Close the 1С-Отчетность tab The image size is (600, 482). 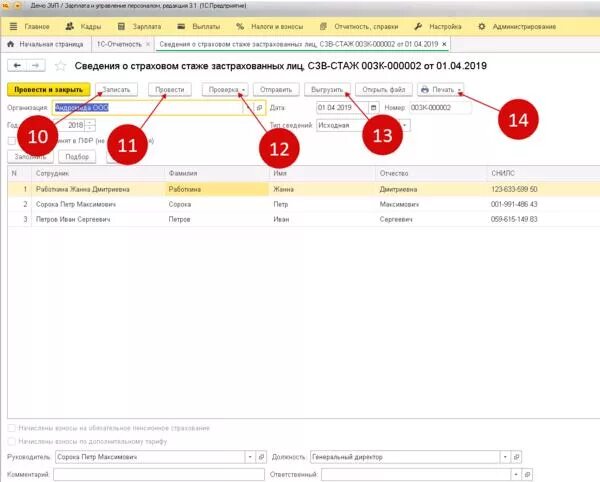148,44
